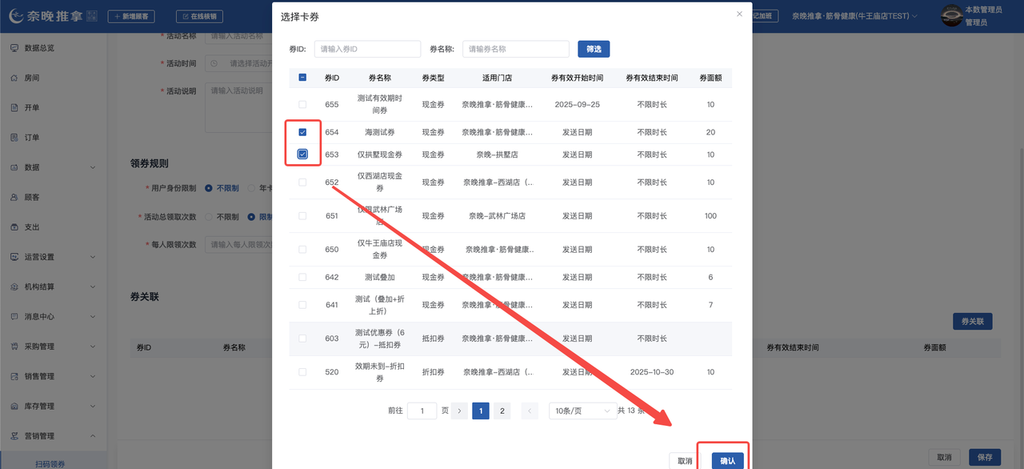1024x469 pixels.
Task: Expand 采购管理 submenu via its chevron
Action: 92,346
